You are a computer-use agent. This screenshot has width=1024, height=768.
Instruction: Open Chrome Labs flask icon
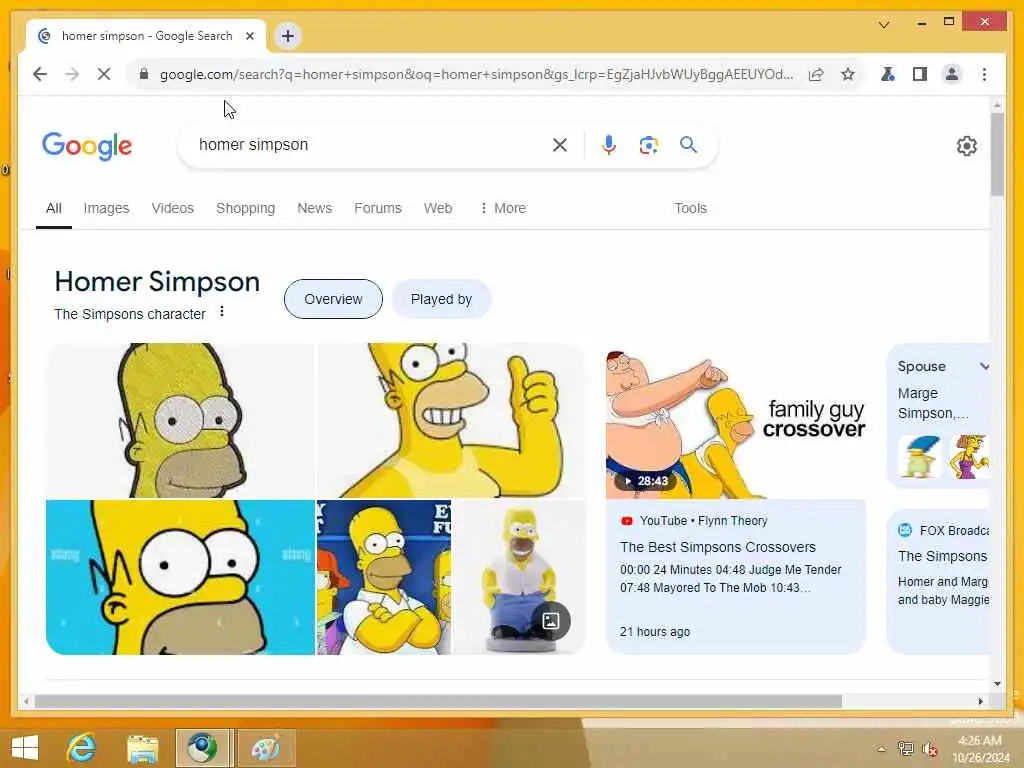pos(888,74)
